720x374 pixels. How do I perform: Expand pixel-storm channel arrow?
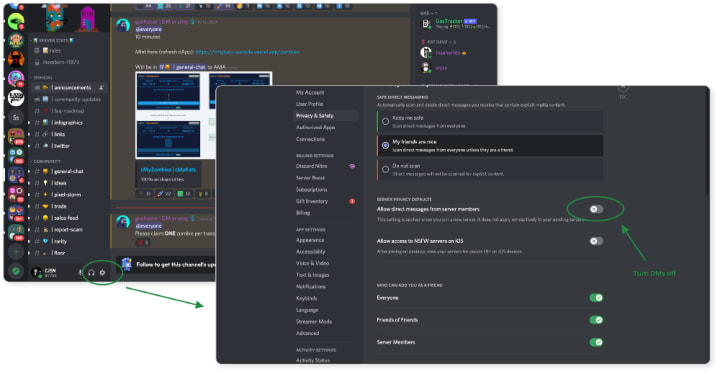click(29, 195)
